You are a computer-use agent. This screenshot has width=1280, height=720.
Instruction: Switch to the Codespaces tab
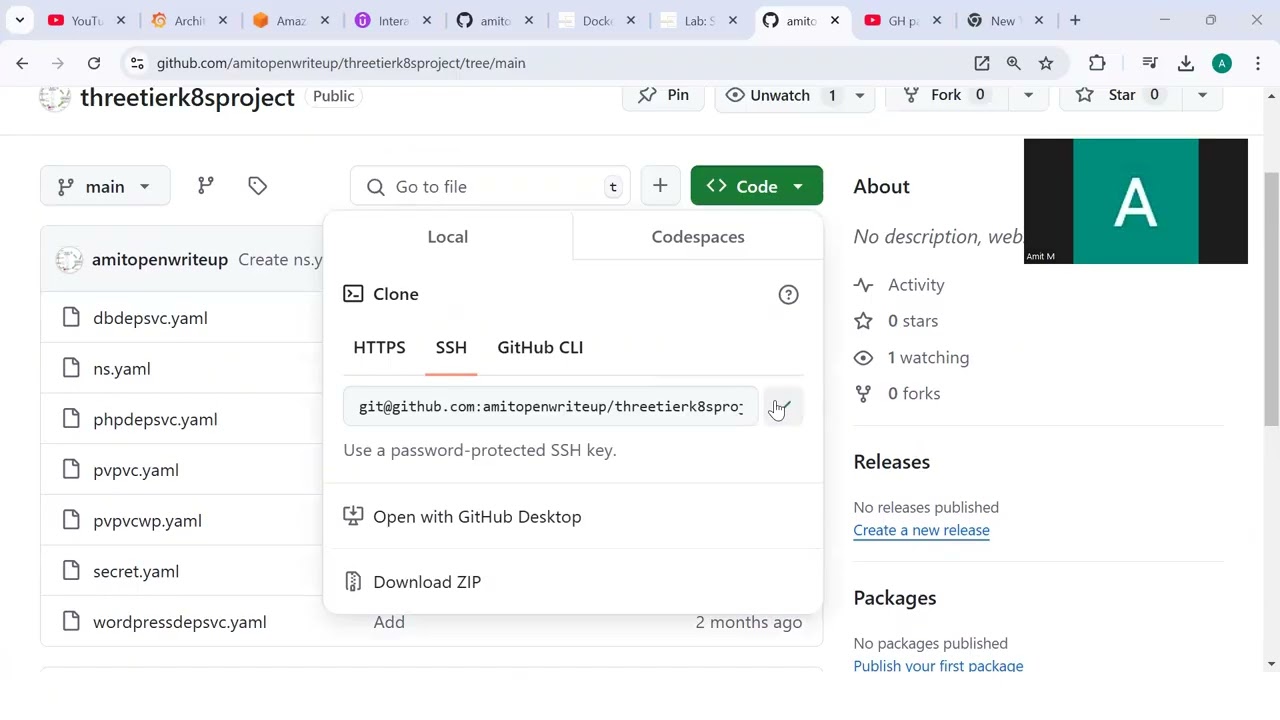pyautogui.click(x=698, y=237)
